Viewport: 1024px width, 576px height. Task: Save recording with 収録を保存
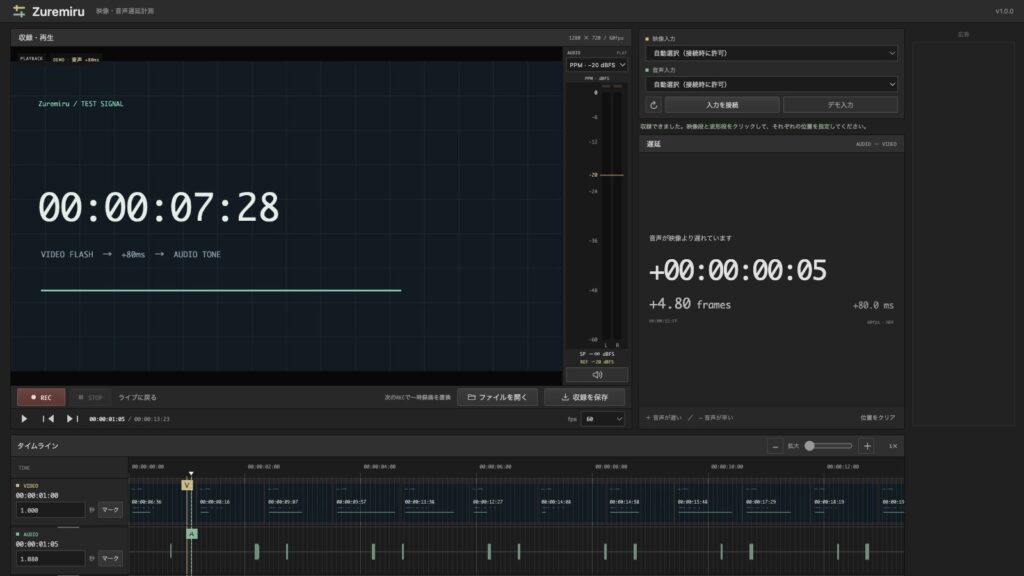click(584, 397)
